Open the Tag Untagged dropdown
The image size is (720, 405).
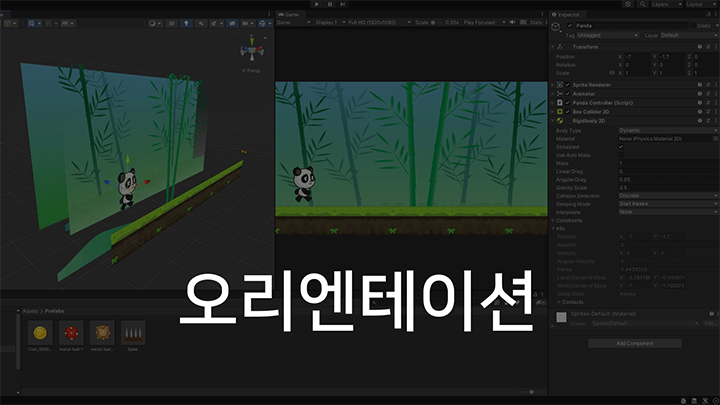click(608, 35)
